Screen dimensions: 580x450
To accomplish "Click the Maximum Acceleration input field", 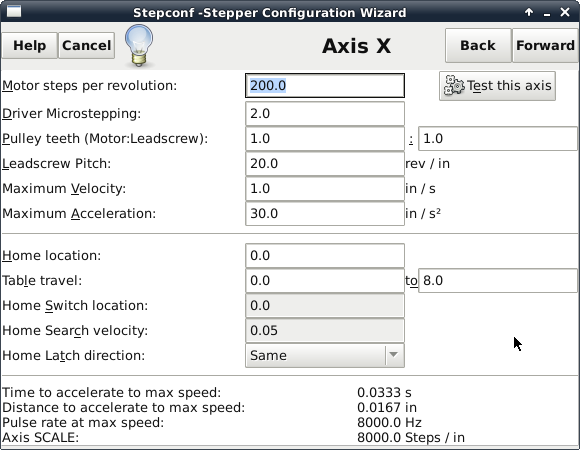I will [x=325, y=213].
